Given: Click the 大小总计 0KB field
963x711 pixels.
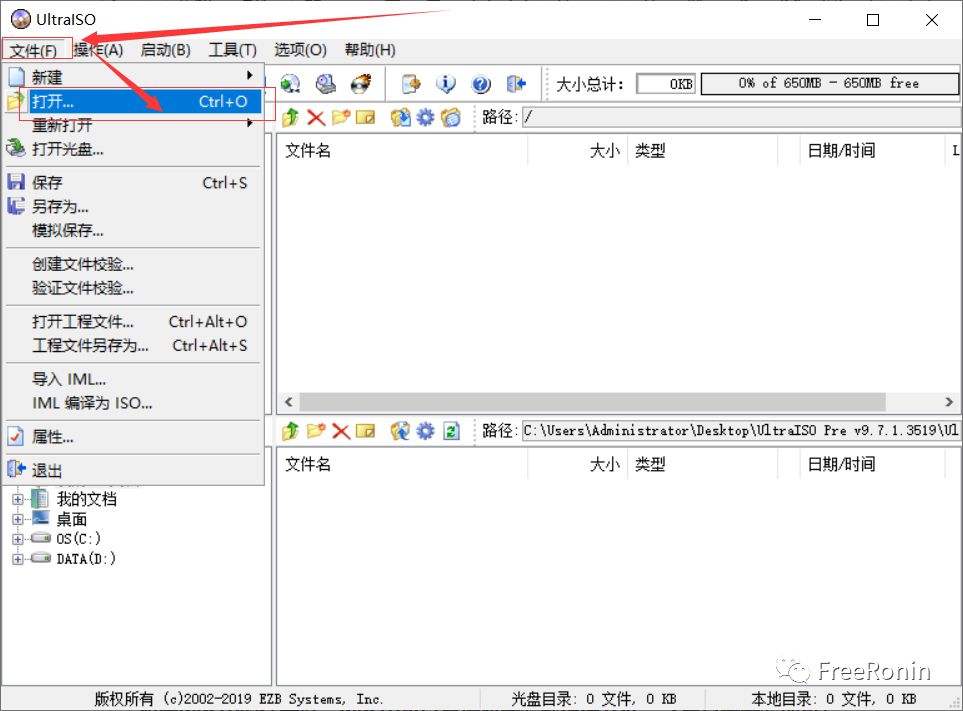Looking at the screenshot, I should 666,84.
